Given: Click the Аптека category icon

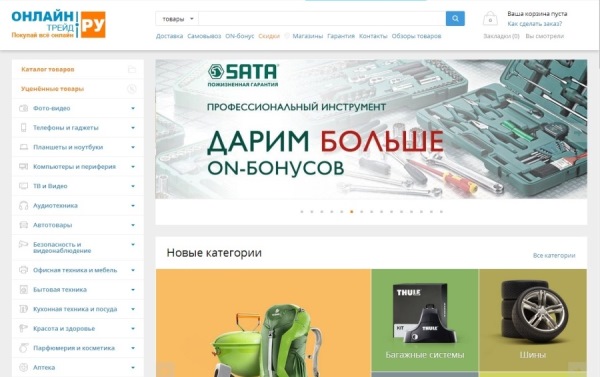Looking at the screenshot, I should pyautogui.click(x=23, y=367).
